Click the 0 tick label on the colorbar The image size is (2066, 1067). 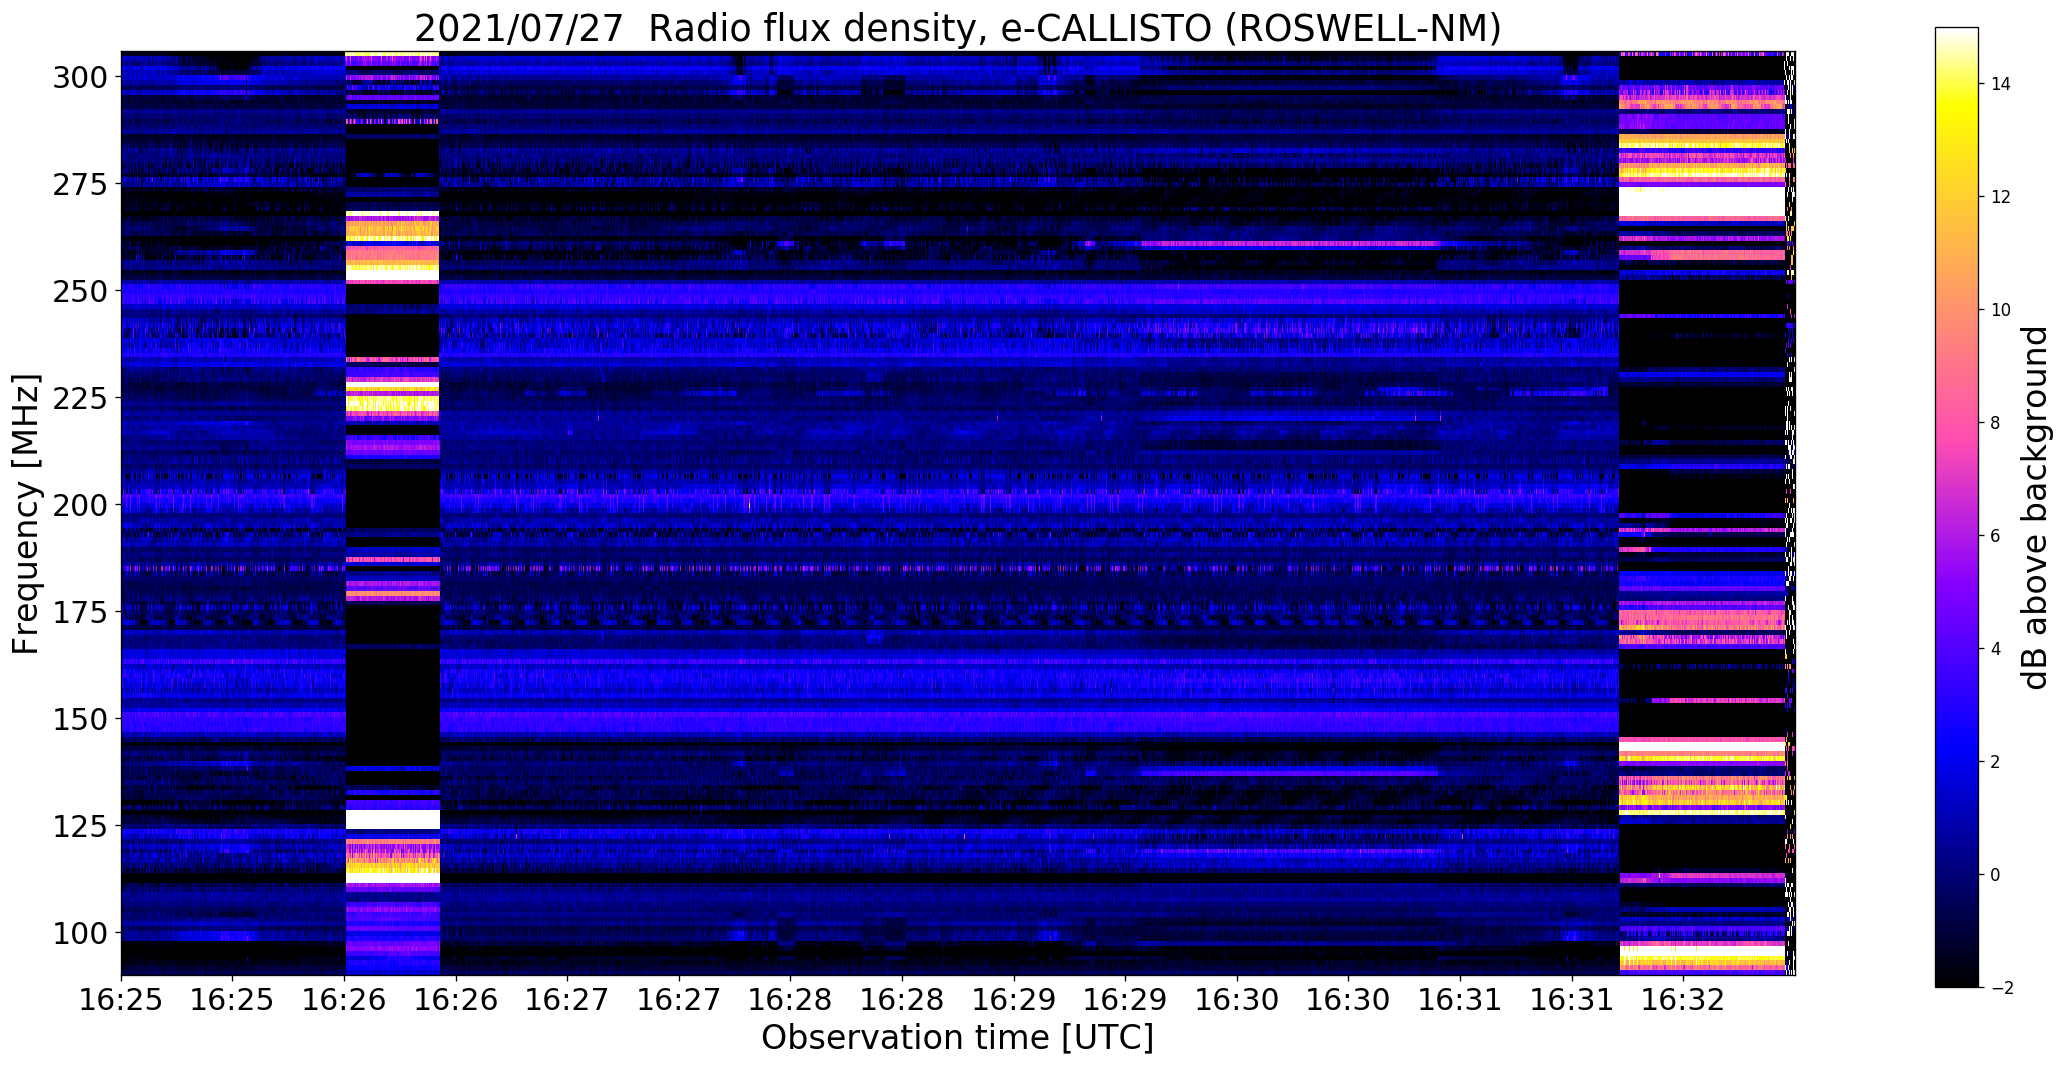coord(1996,875)
